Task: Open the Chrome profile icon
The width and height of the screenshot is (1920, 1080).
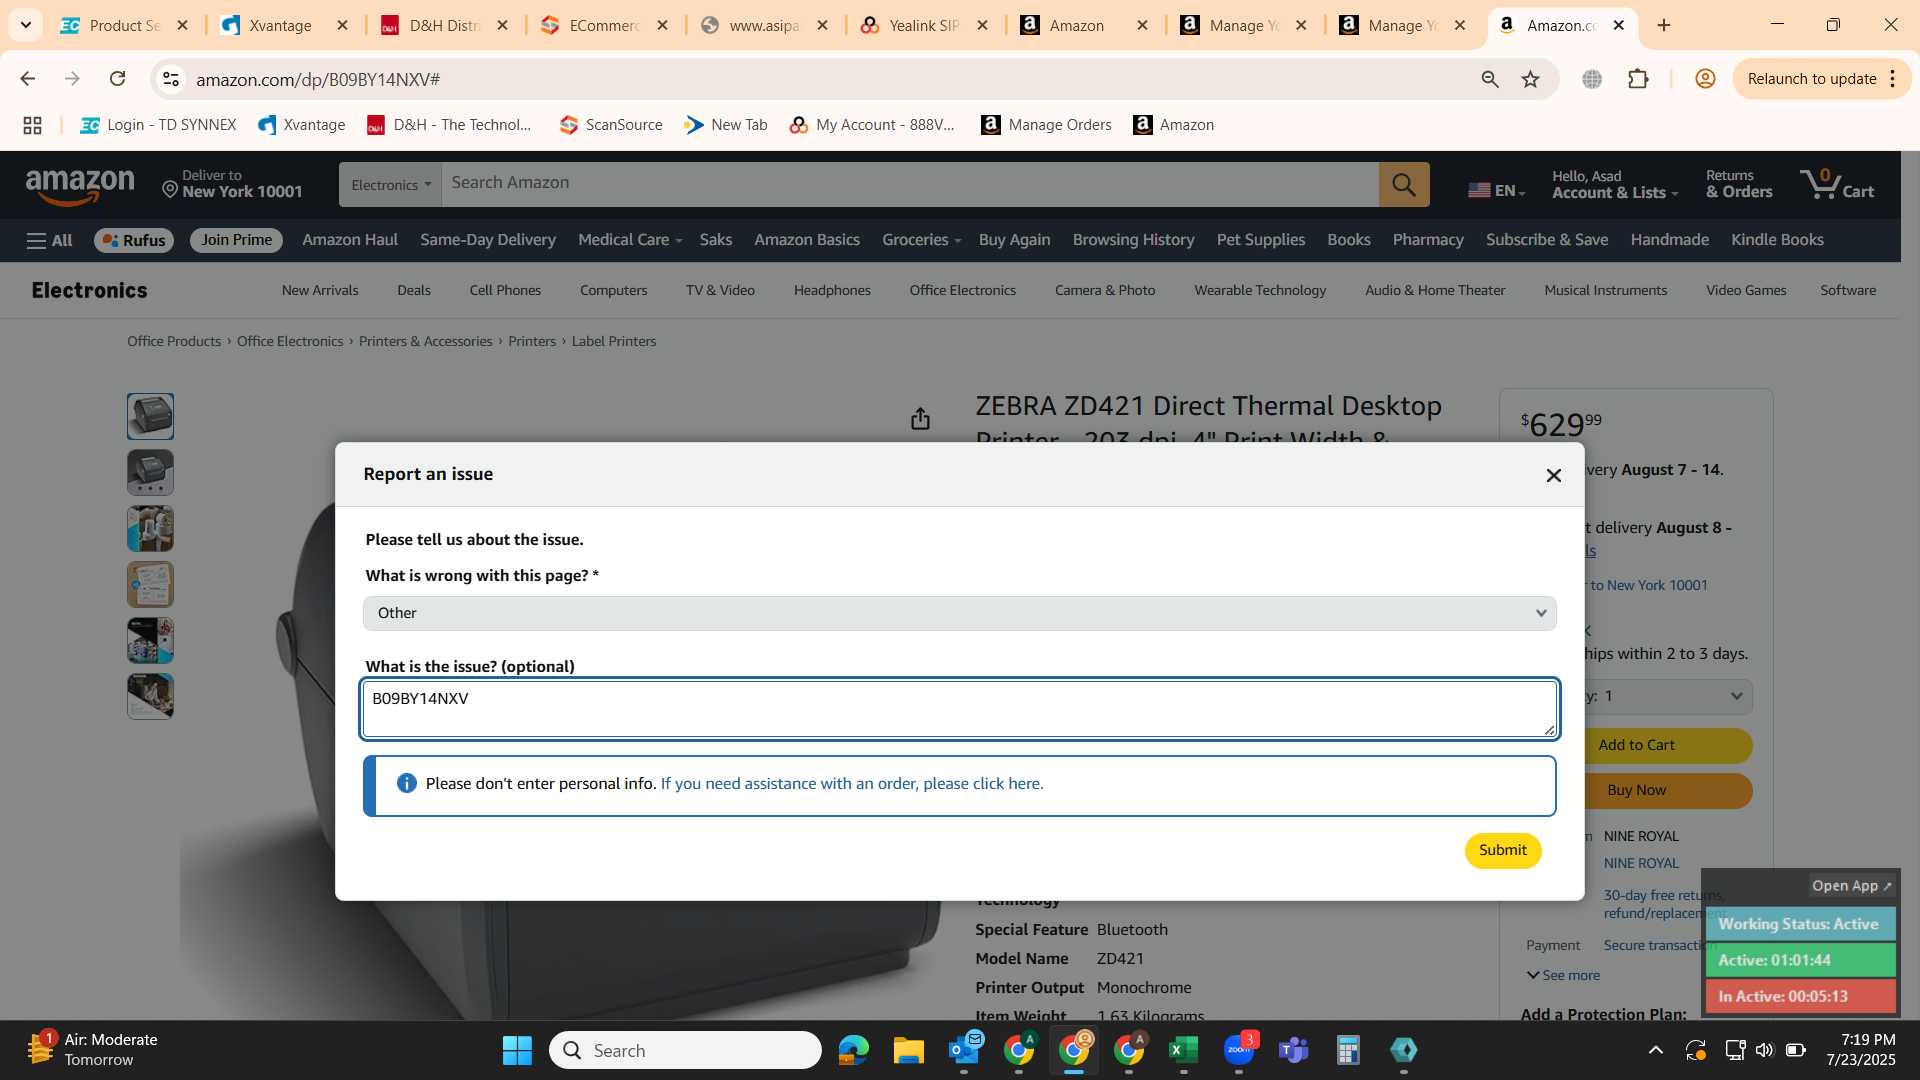Action: 1705,79
